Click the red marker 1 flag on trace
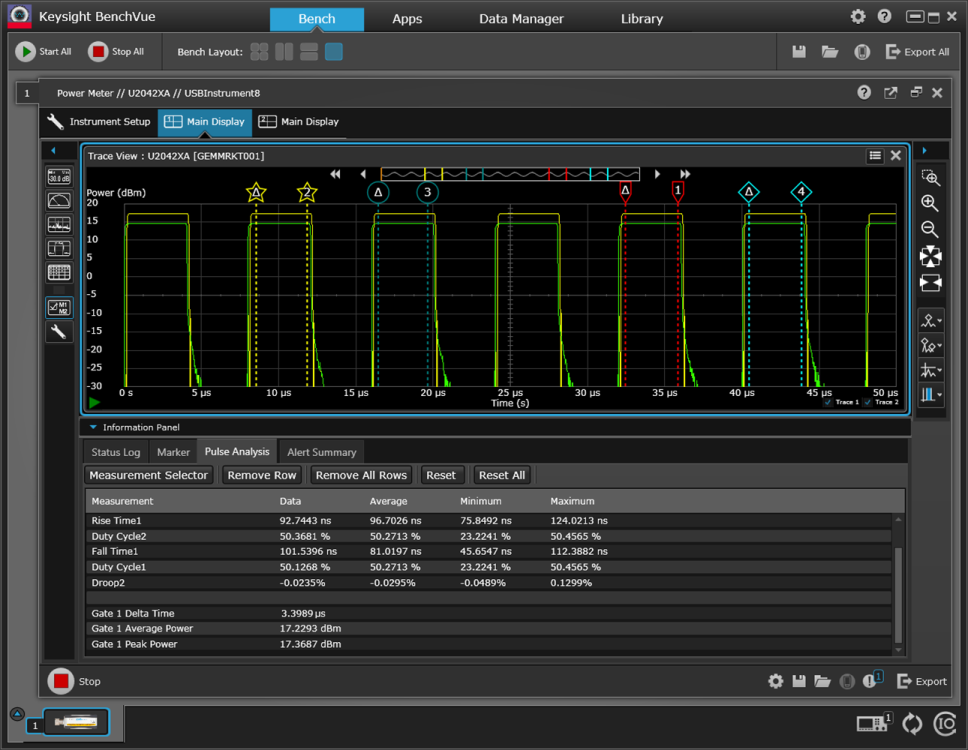The height and width of the screenshot is (750, 968). [677, 190]
